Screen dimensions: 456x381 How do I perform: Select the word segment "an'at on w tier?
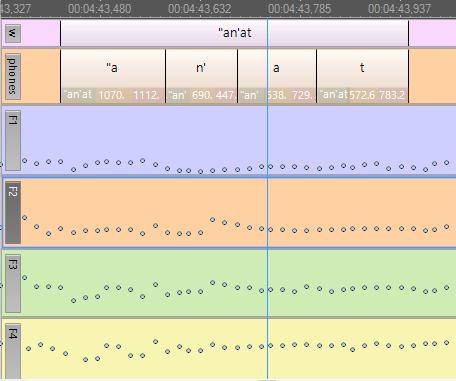pyautogui.click(x=235, y=33)
